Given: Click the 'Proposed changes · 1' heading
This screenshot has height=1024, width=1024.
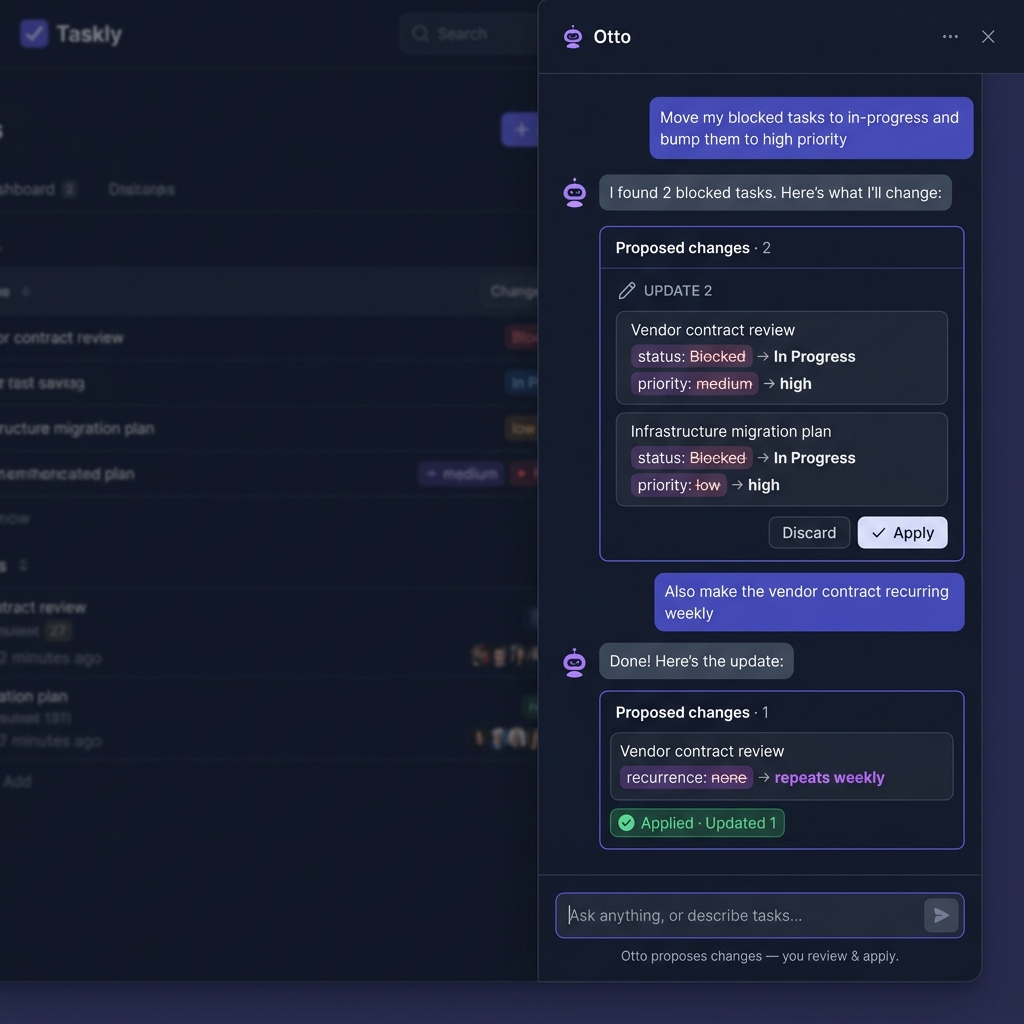Looking at the screenshot, I should pos(692,712).
